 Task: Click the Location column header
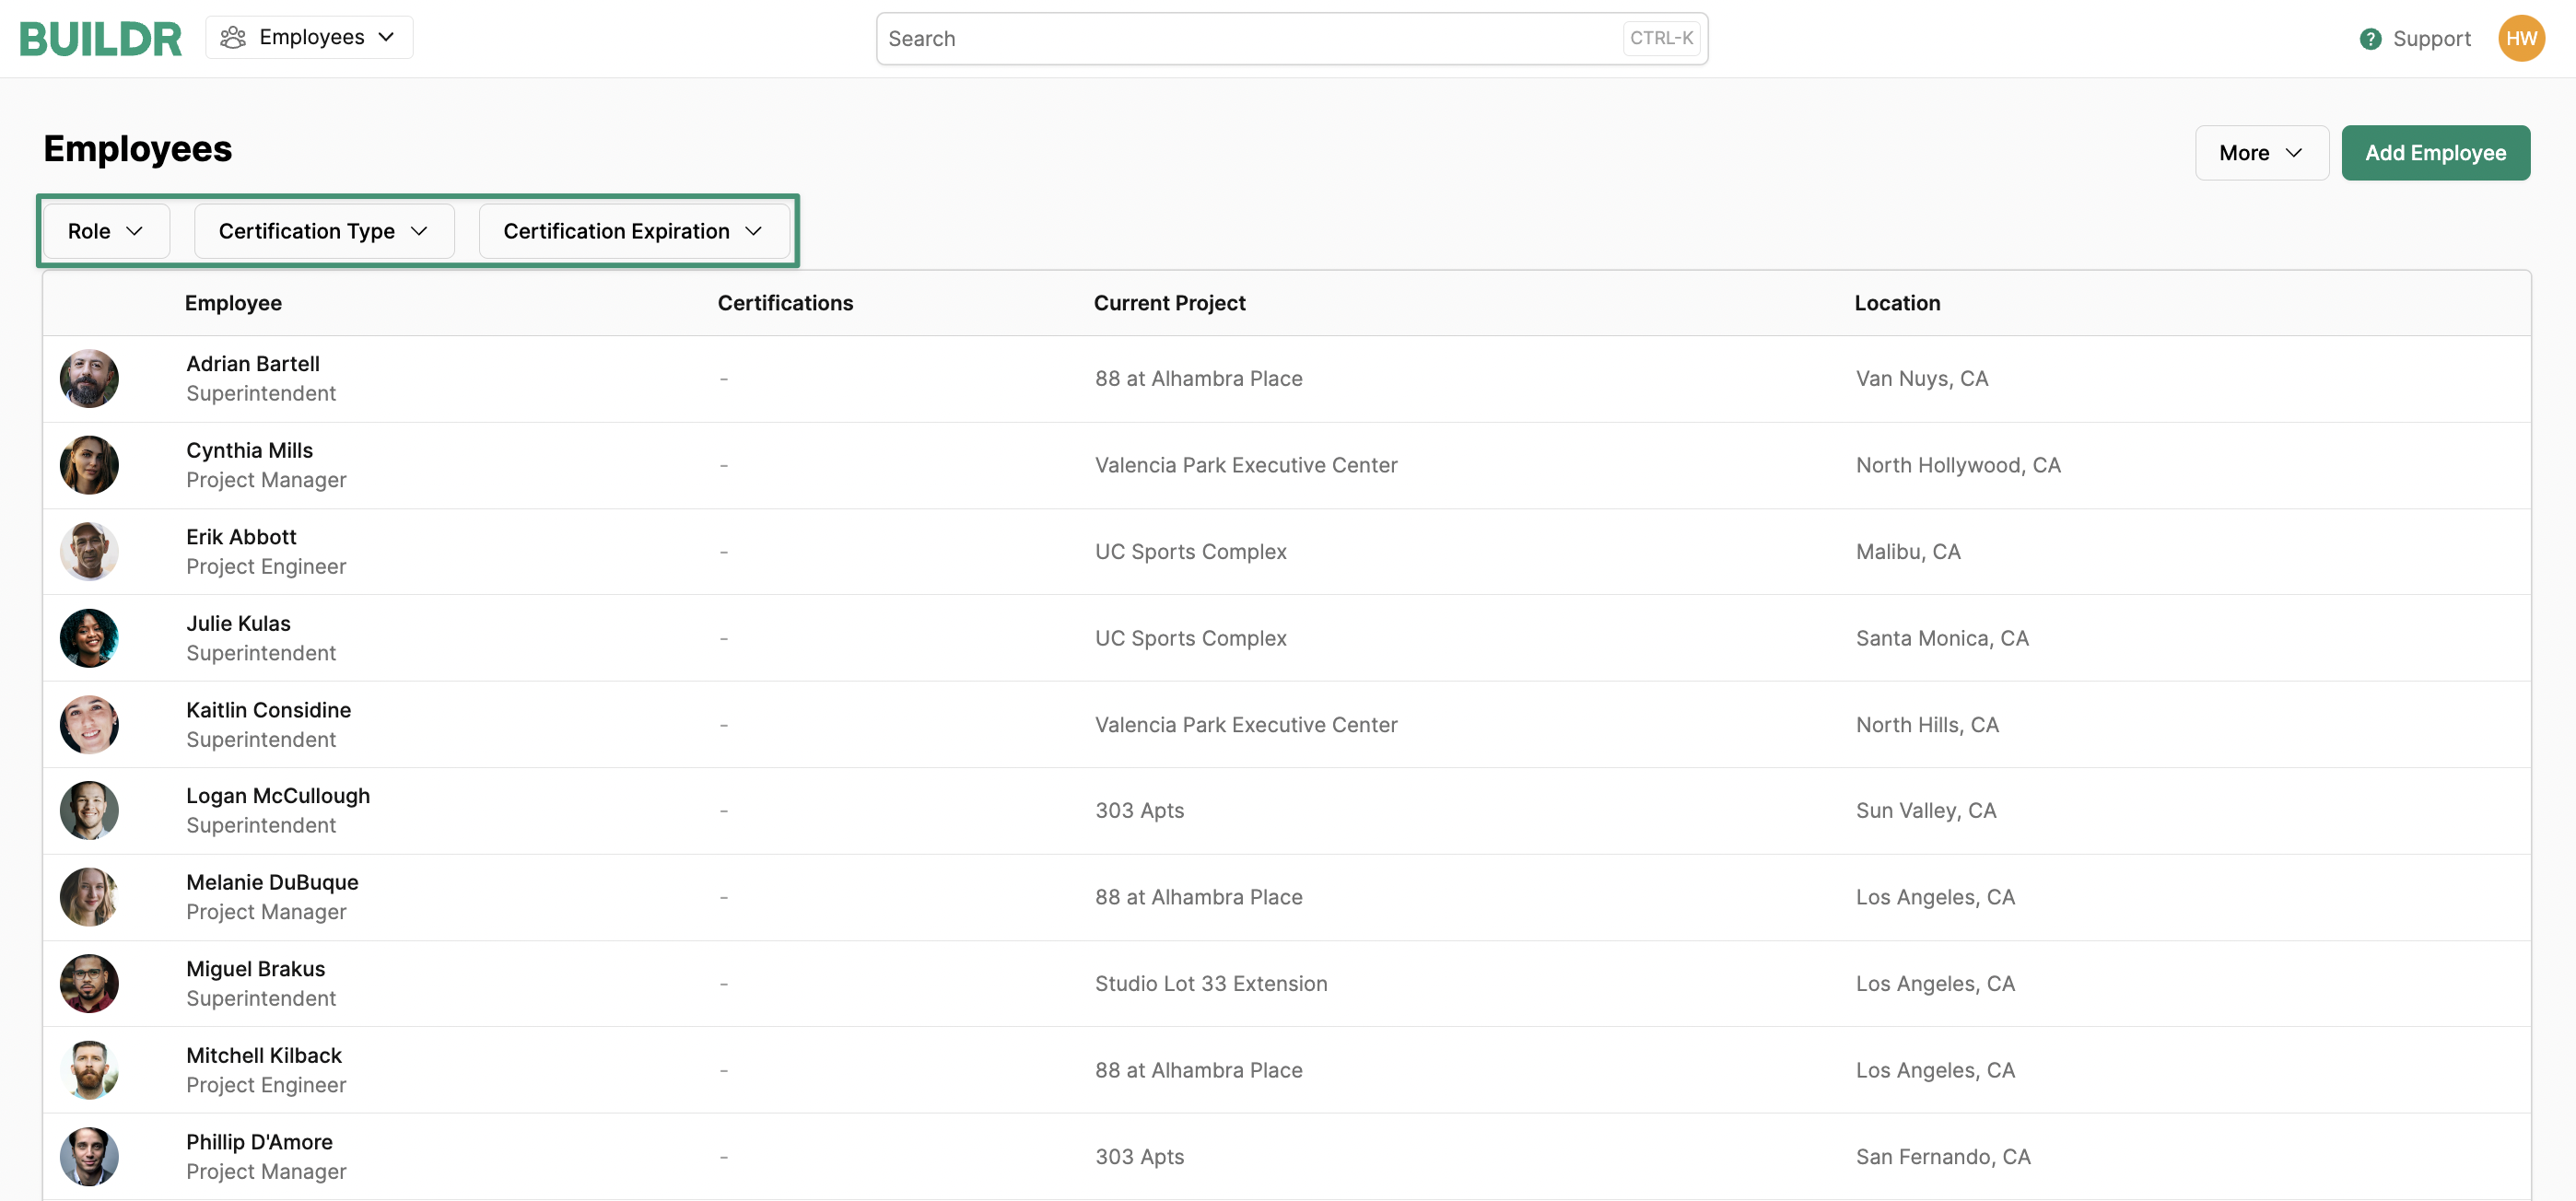click(1897, 303)
